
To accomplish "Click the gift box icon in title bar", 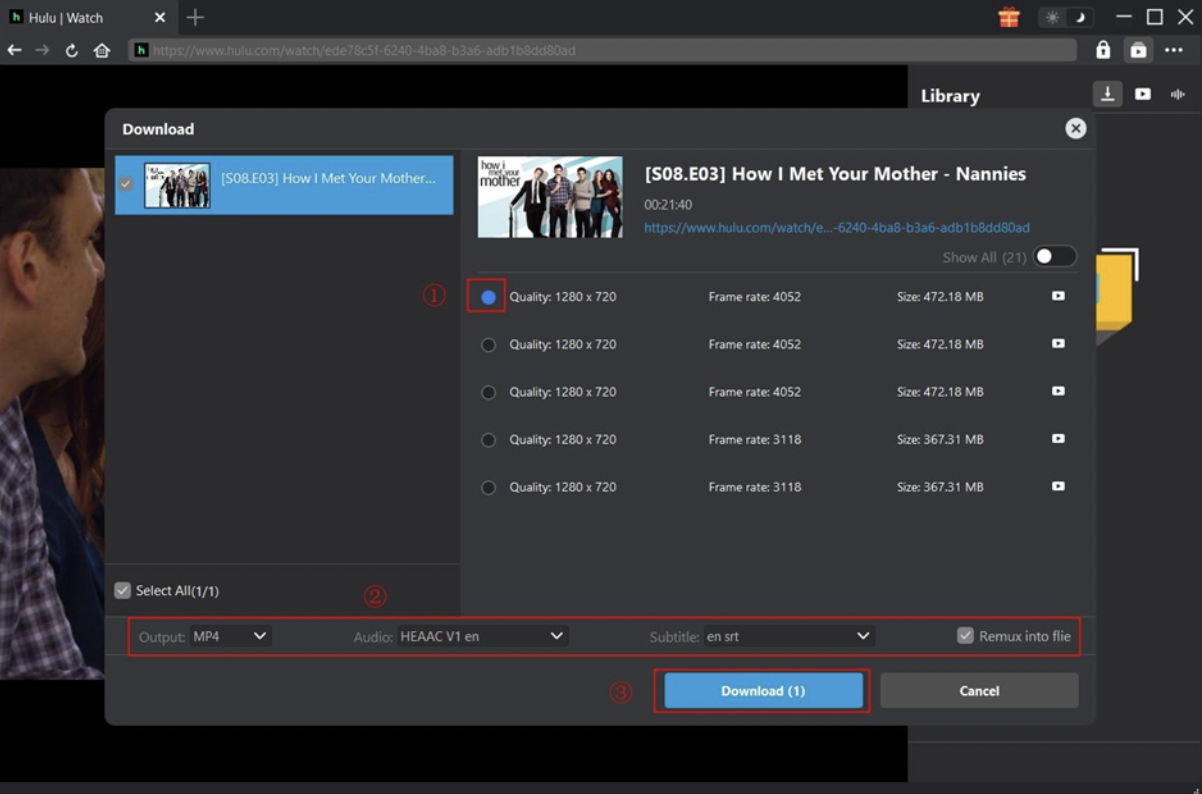I will click(1009, 17).
